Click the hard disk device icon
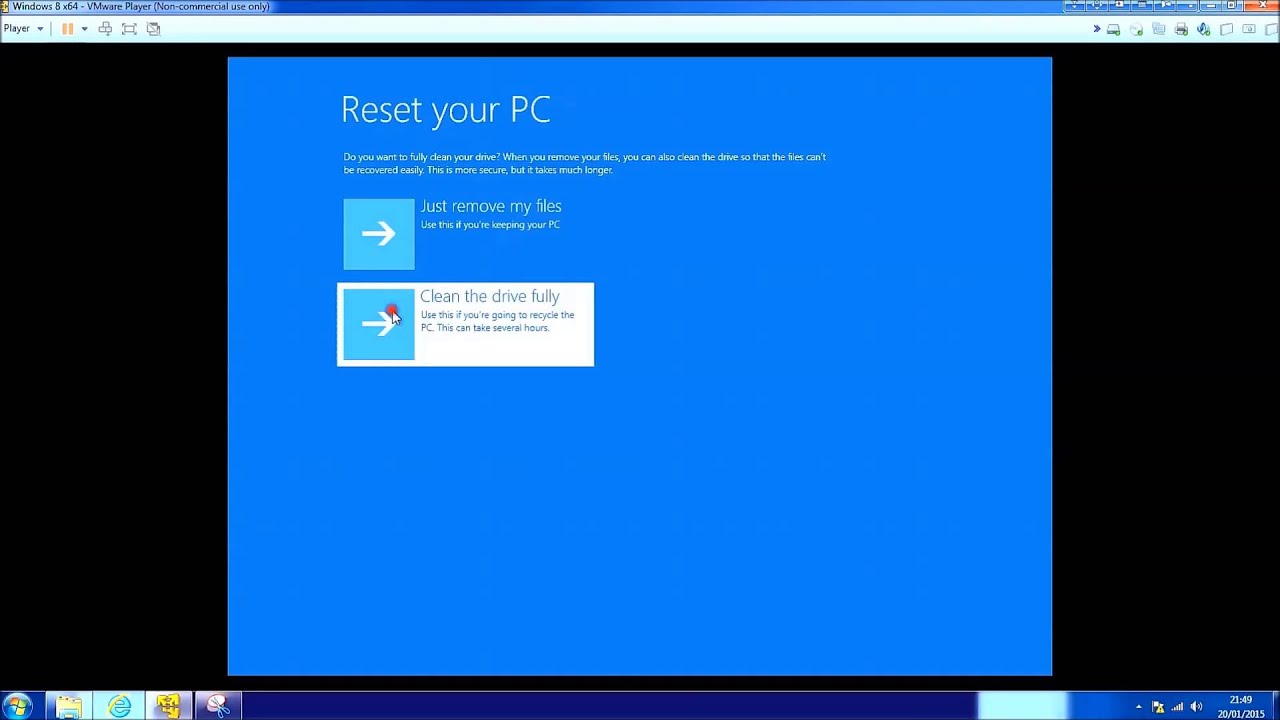Image resolution: width=1280 pixels, height=720 pixels. [x=1113, y=29]
